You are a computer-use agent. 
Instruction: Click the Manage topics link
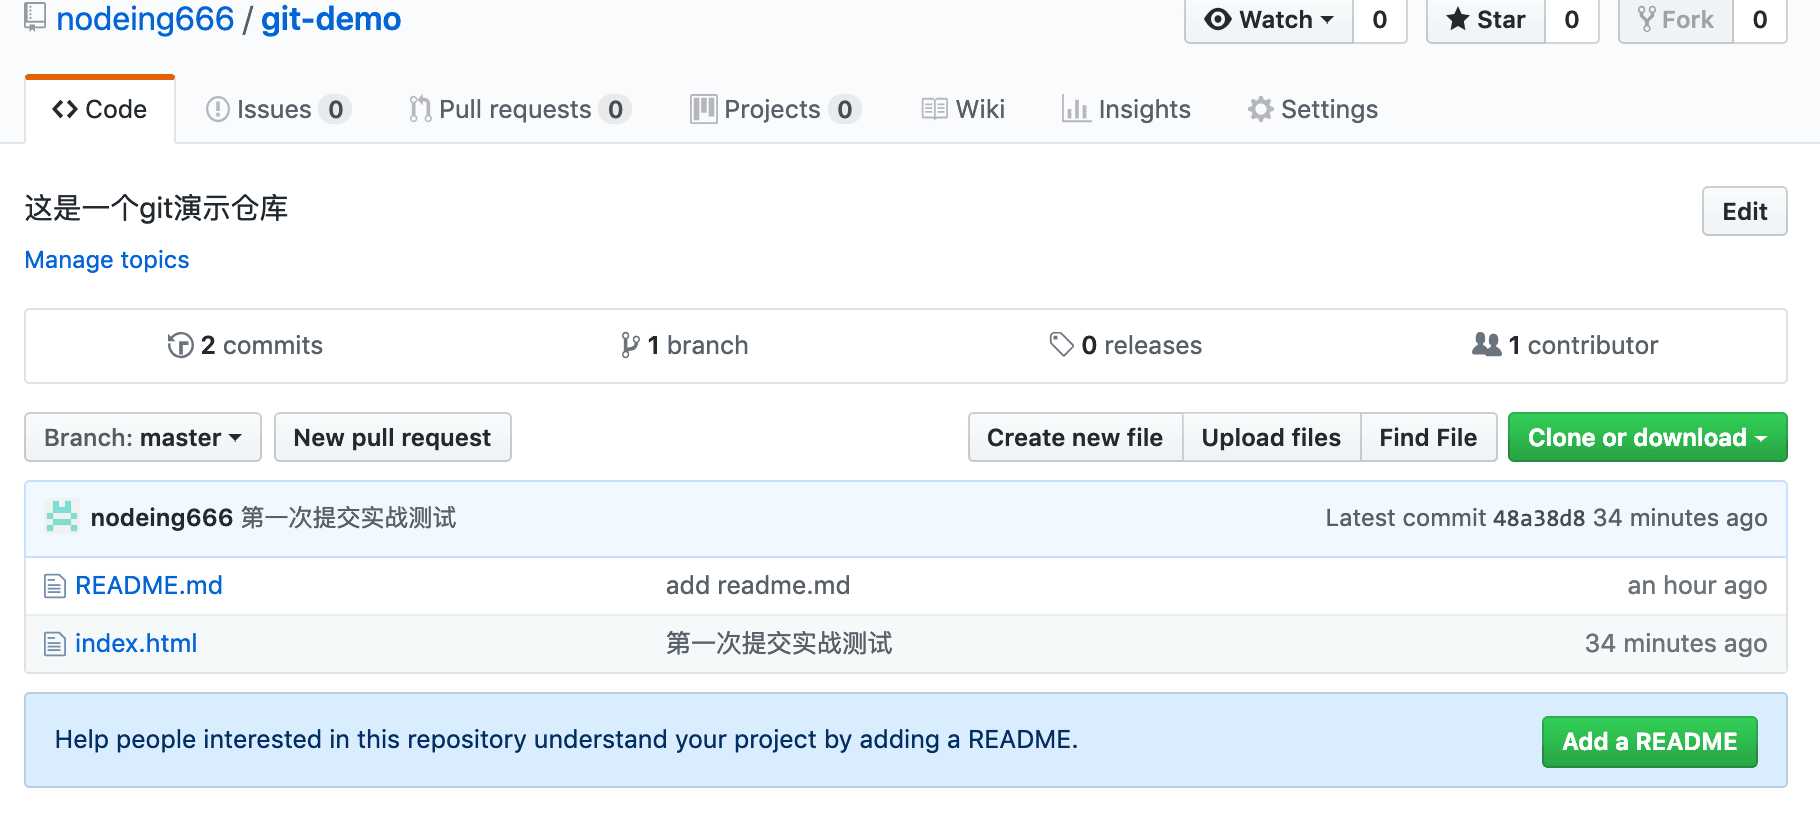pos(107,260)
